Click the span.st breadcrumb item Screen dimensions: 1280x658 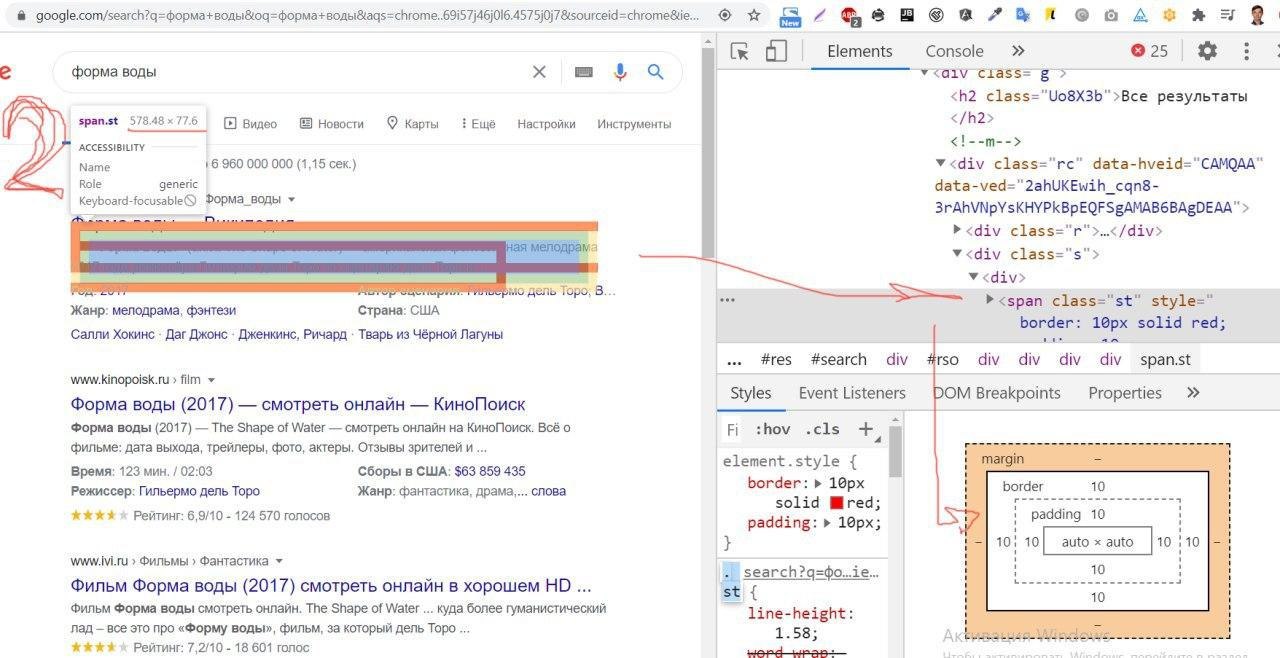coord(1166,360)
